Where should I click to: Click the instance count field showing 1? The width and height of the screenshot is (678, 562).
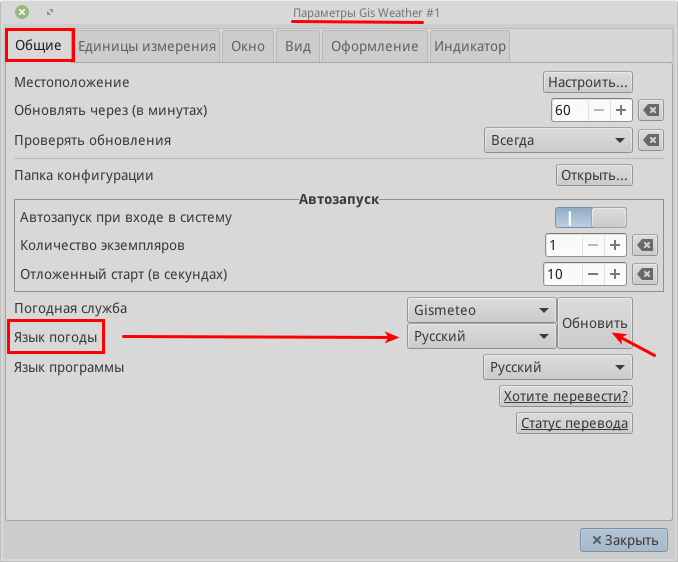pos(563,246)
